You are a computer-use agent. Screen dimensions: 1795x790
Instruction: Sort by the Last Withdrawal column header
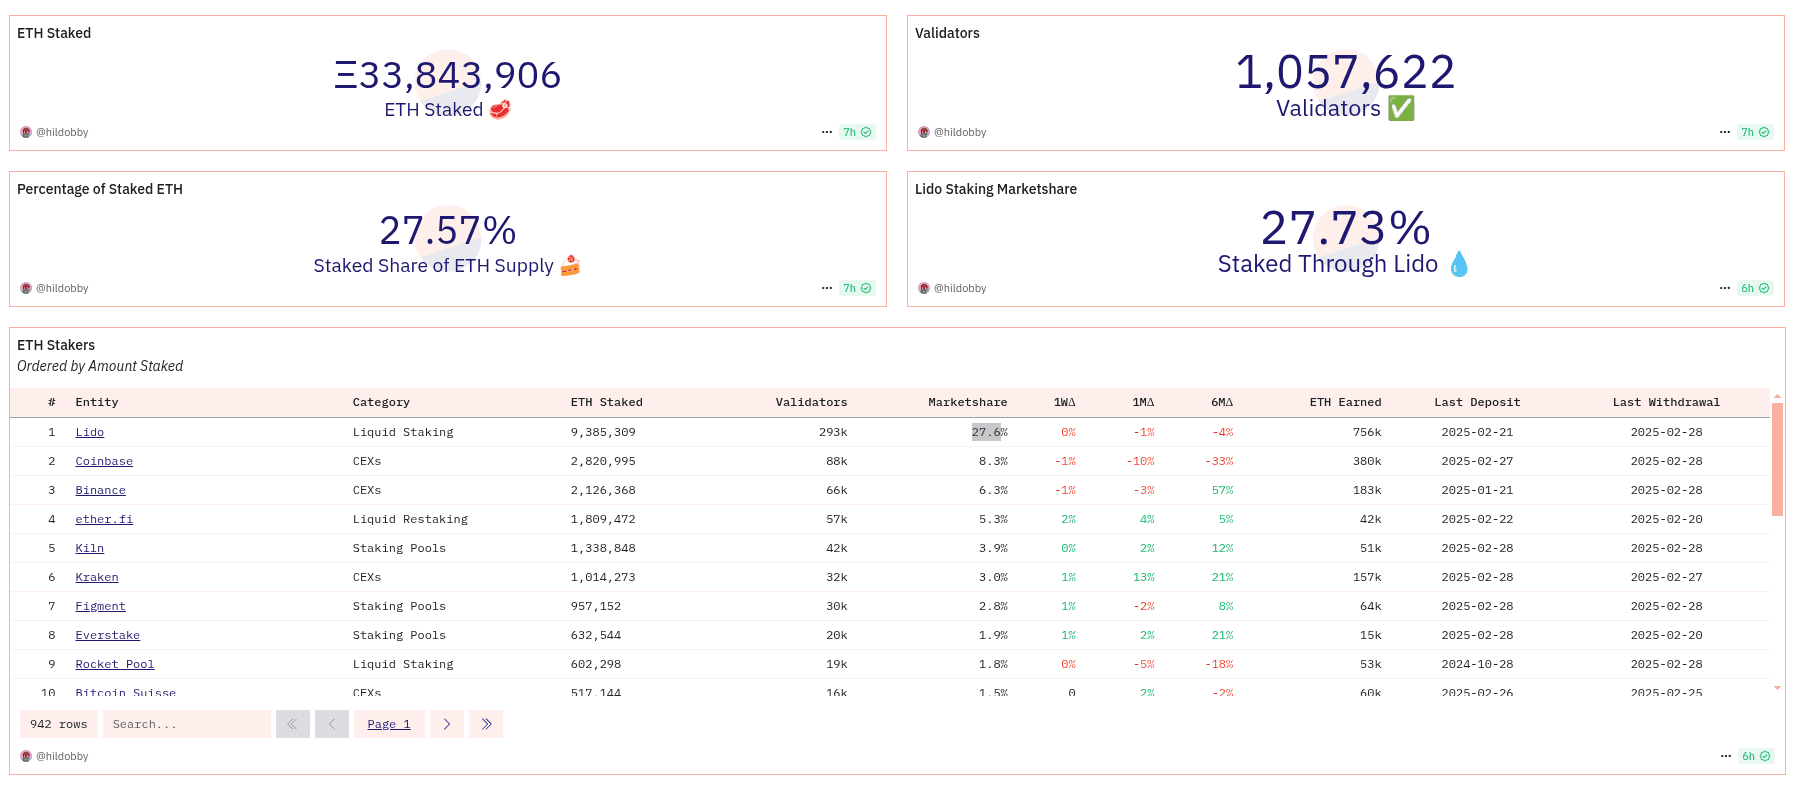coord(1666,402)
